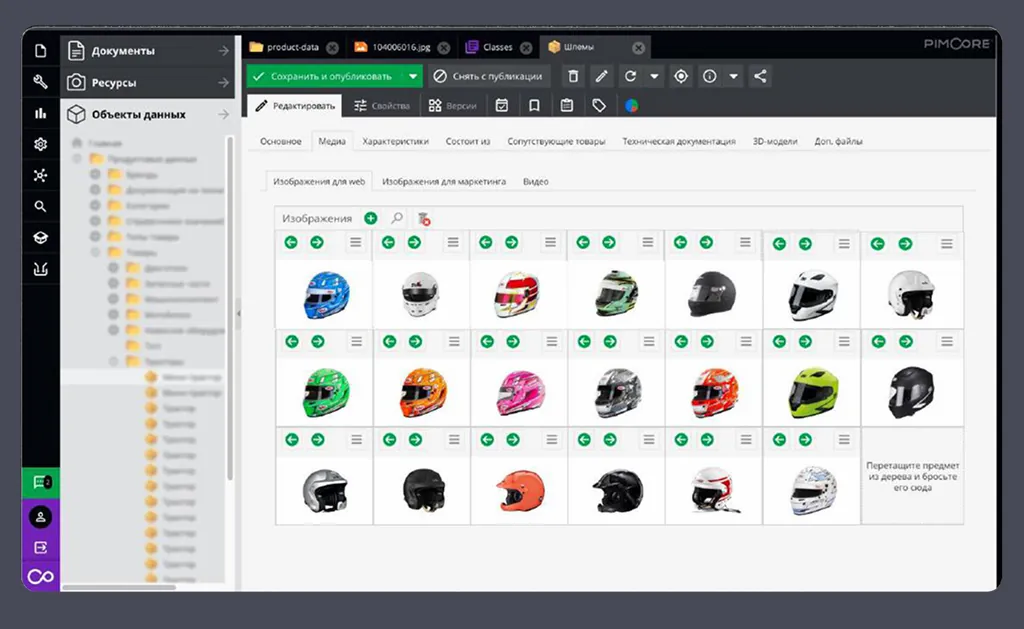Image resolution: width=1024 pixels, height=629 pixels.
Task: Move blue helmet left with arrow
Action: click(291, 242)
